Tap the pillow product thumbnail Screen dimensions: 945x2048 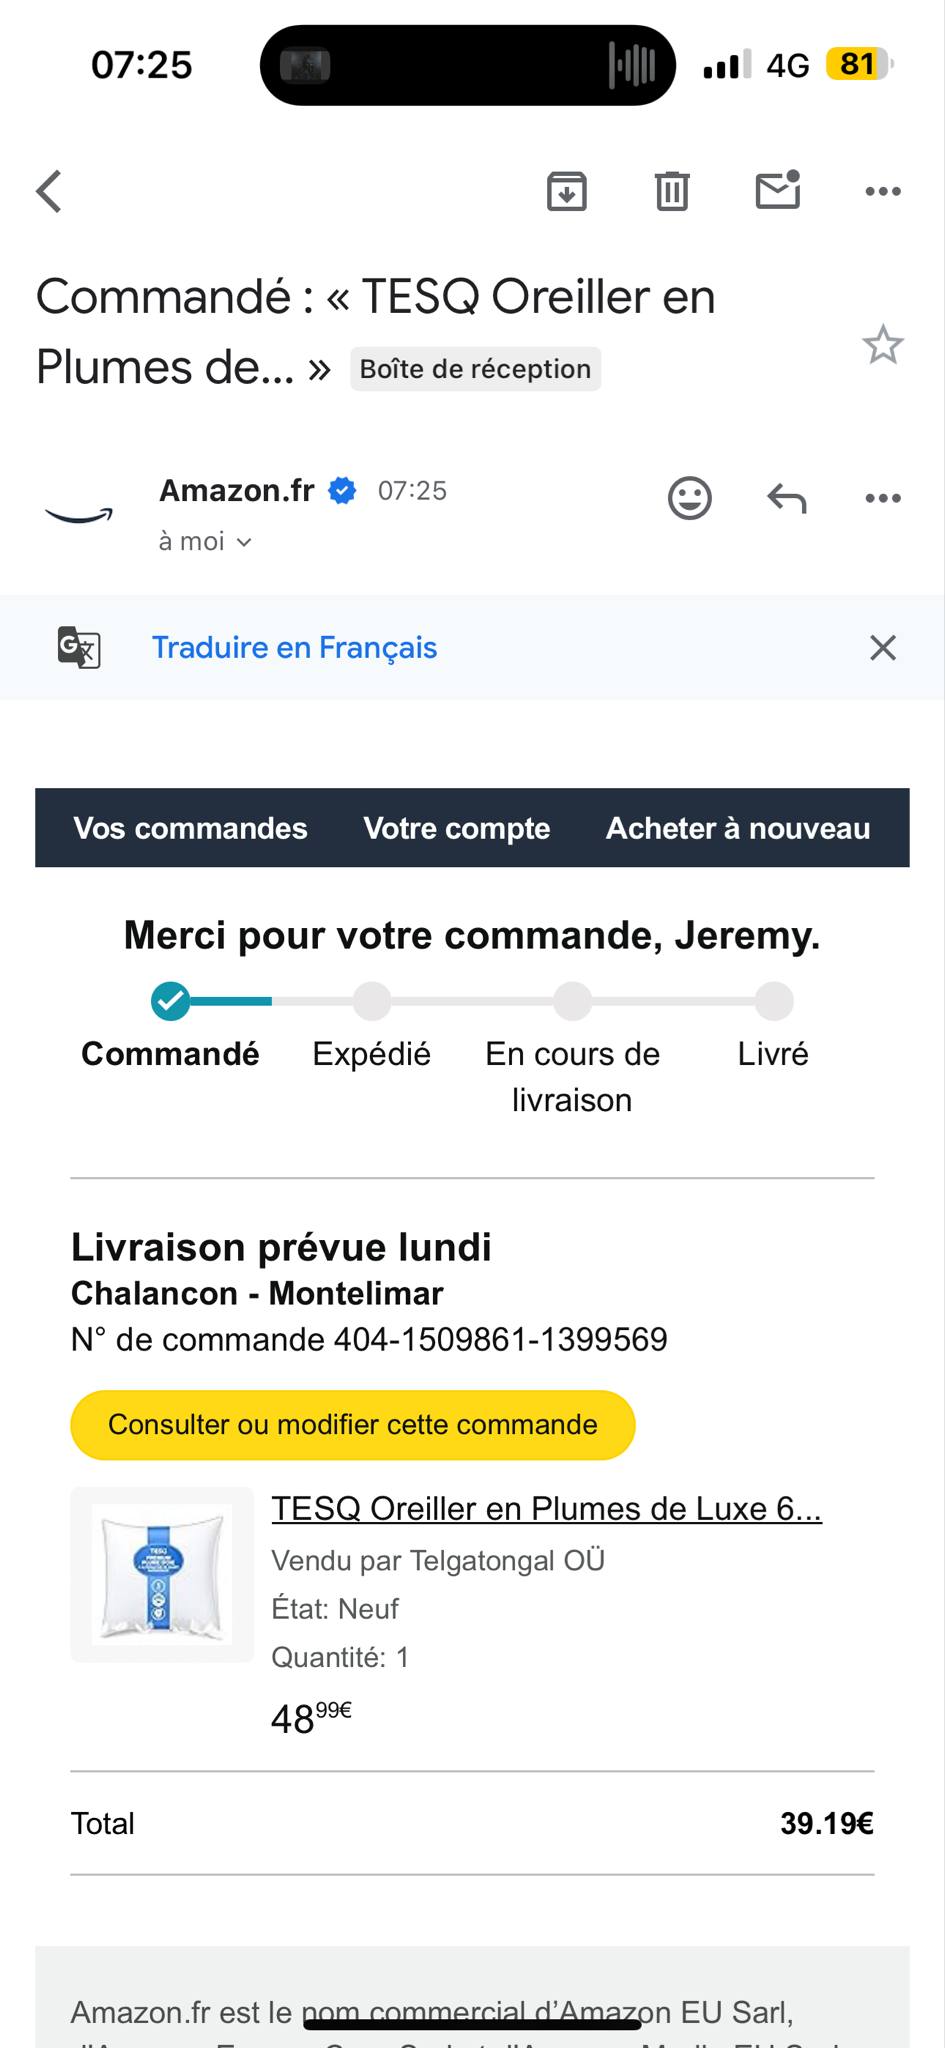pos(162,1575)
